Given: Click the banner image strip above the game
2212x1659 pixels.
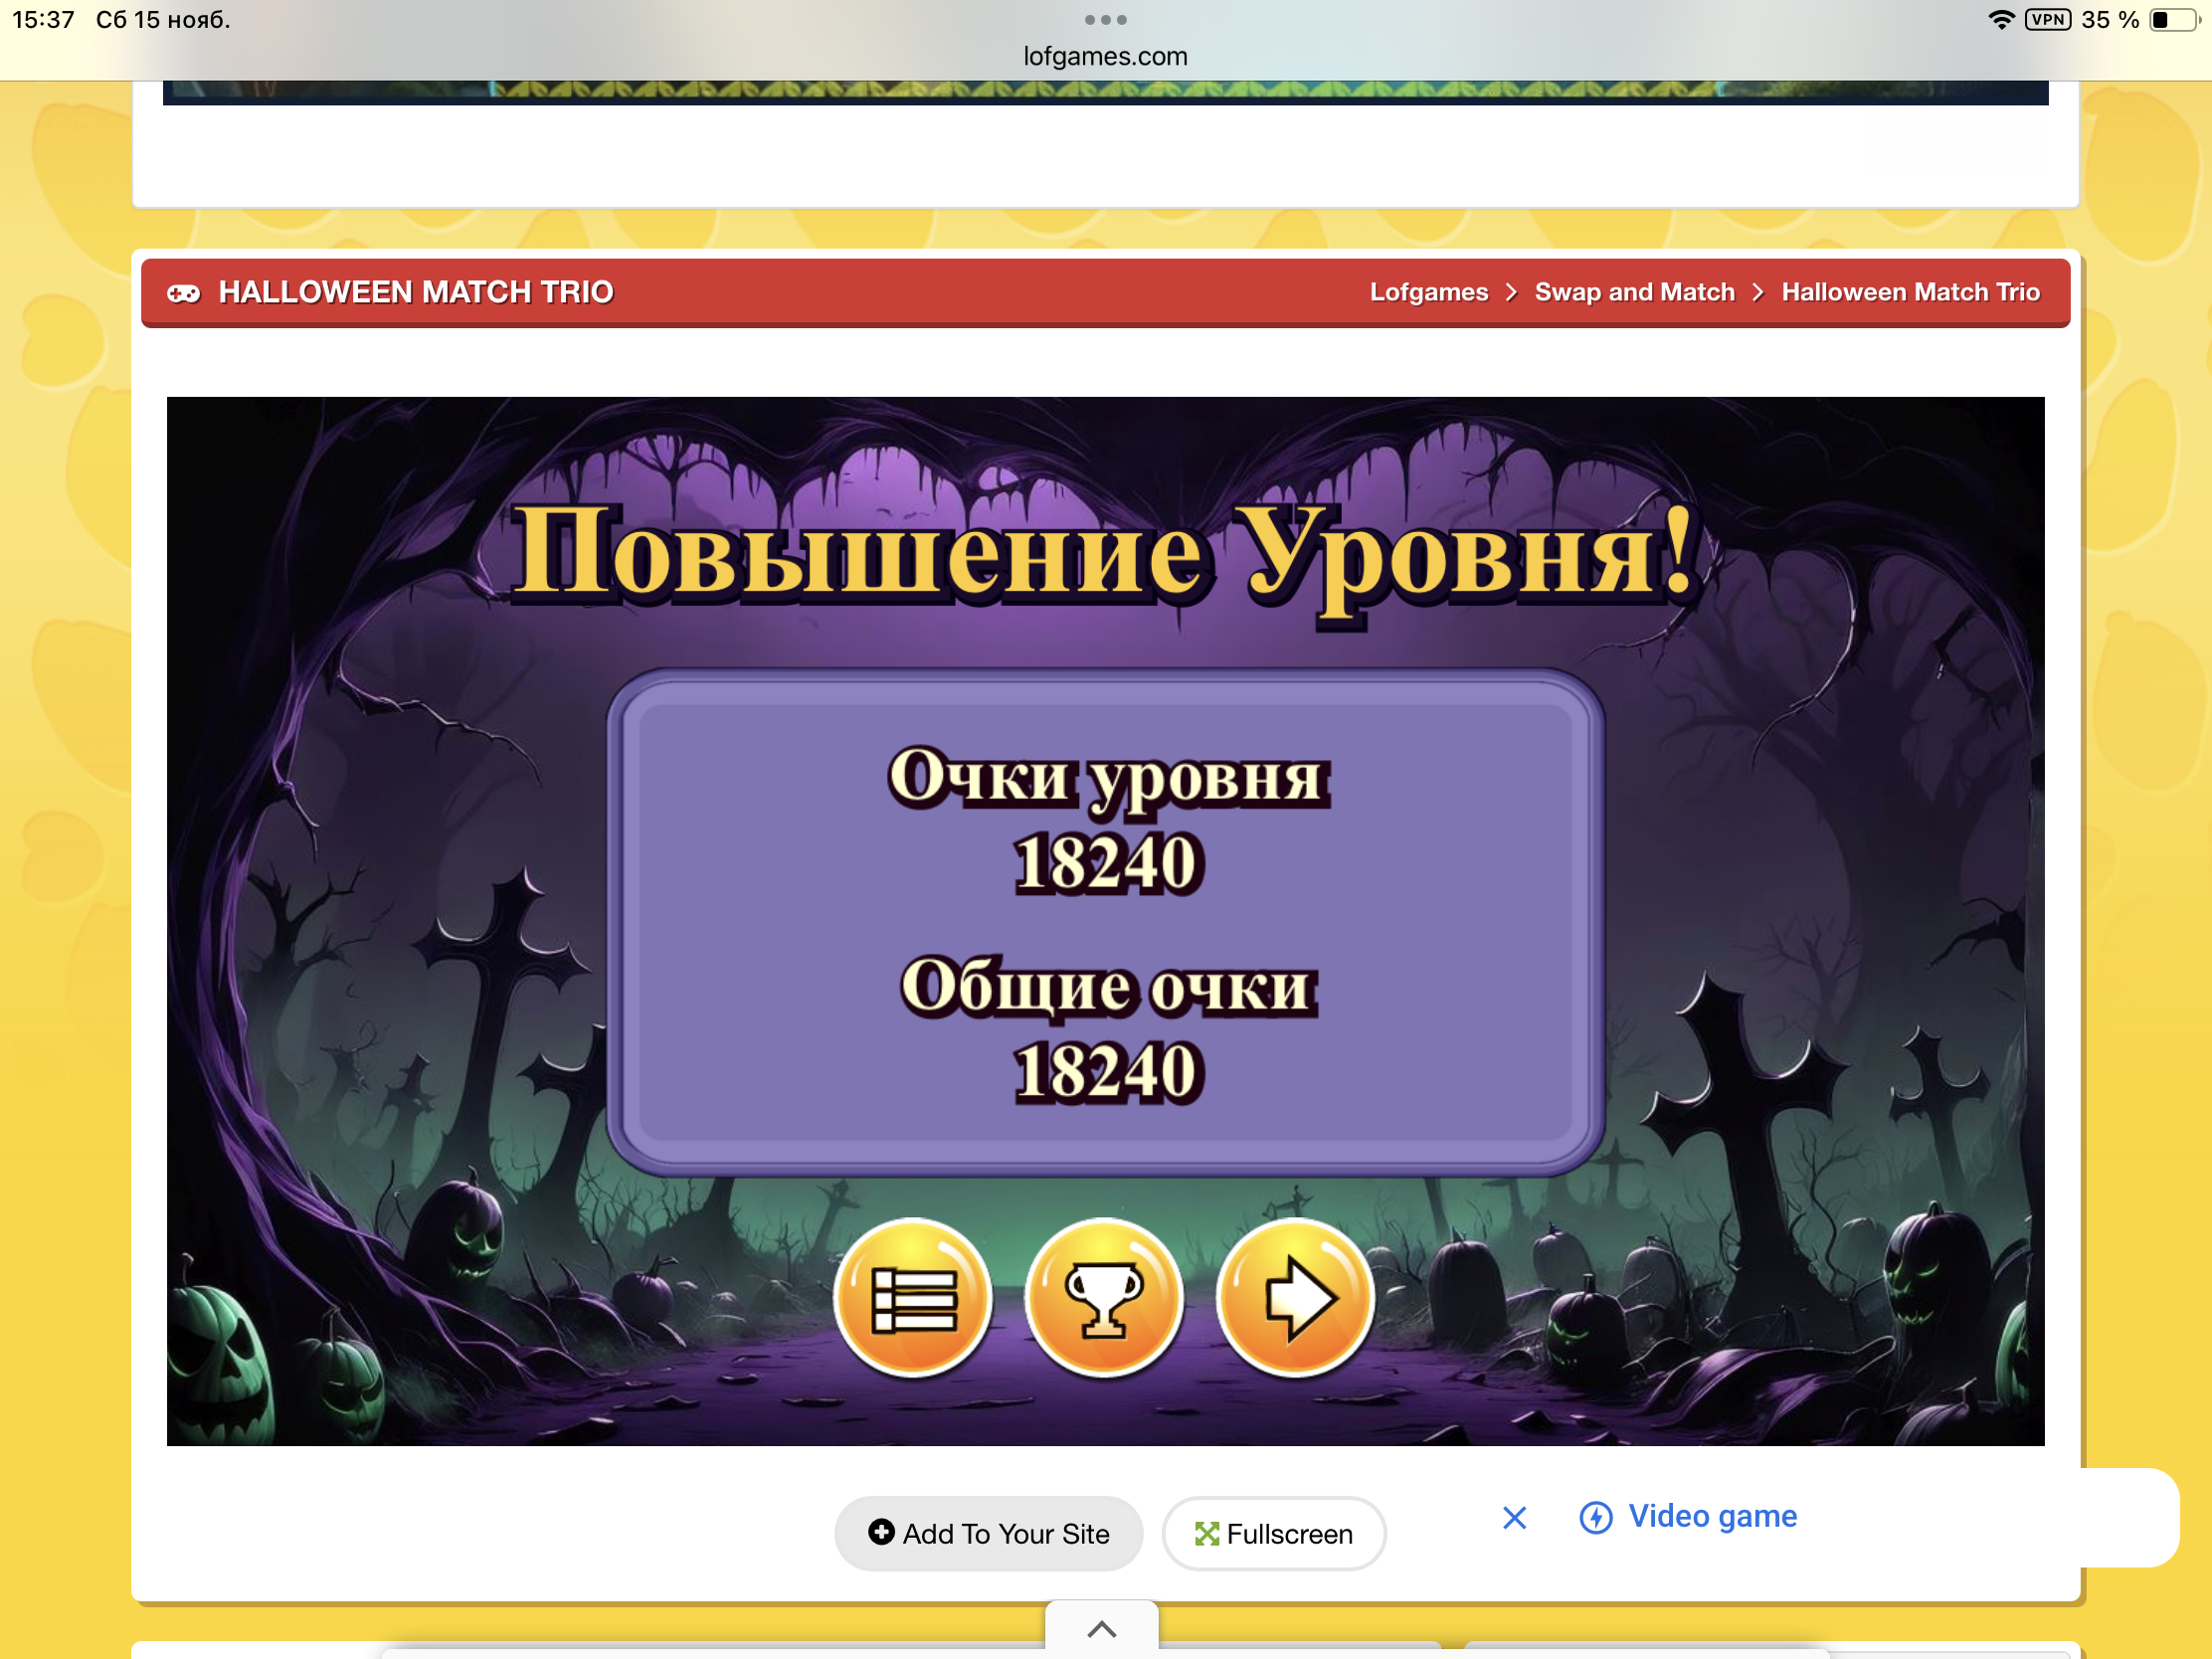Looking at the screenshot, I should 1105,93.
